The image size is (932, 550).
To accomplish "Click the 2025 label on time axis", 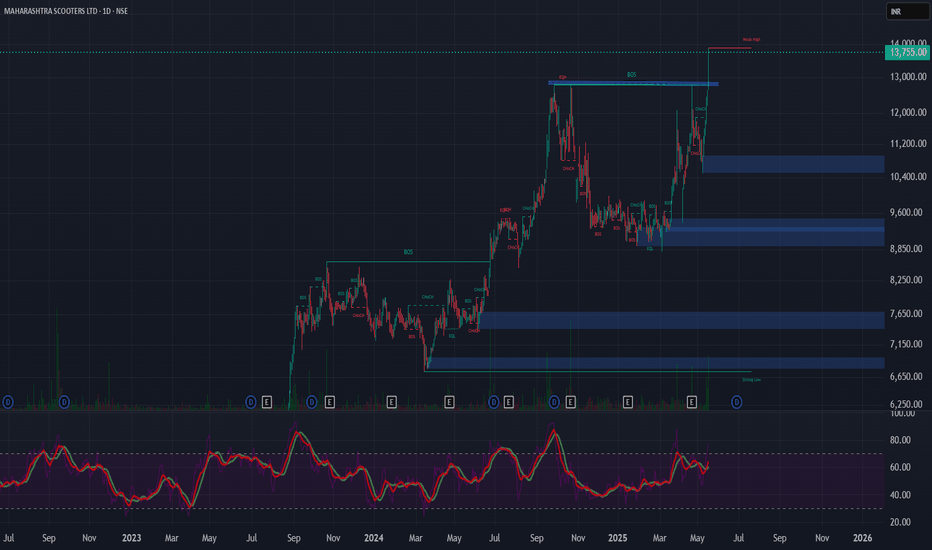I will pos(618,538).
